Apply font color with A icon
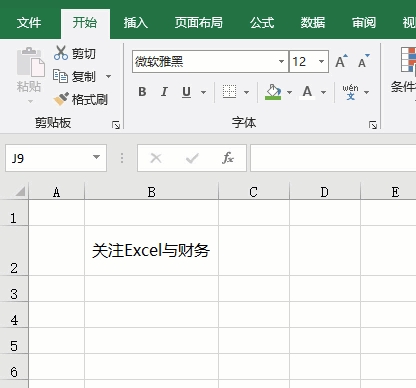 (x=307, y=92)
